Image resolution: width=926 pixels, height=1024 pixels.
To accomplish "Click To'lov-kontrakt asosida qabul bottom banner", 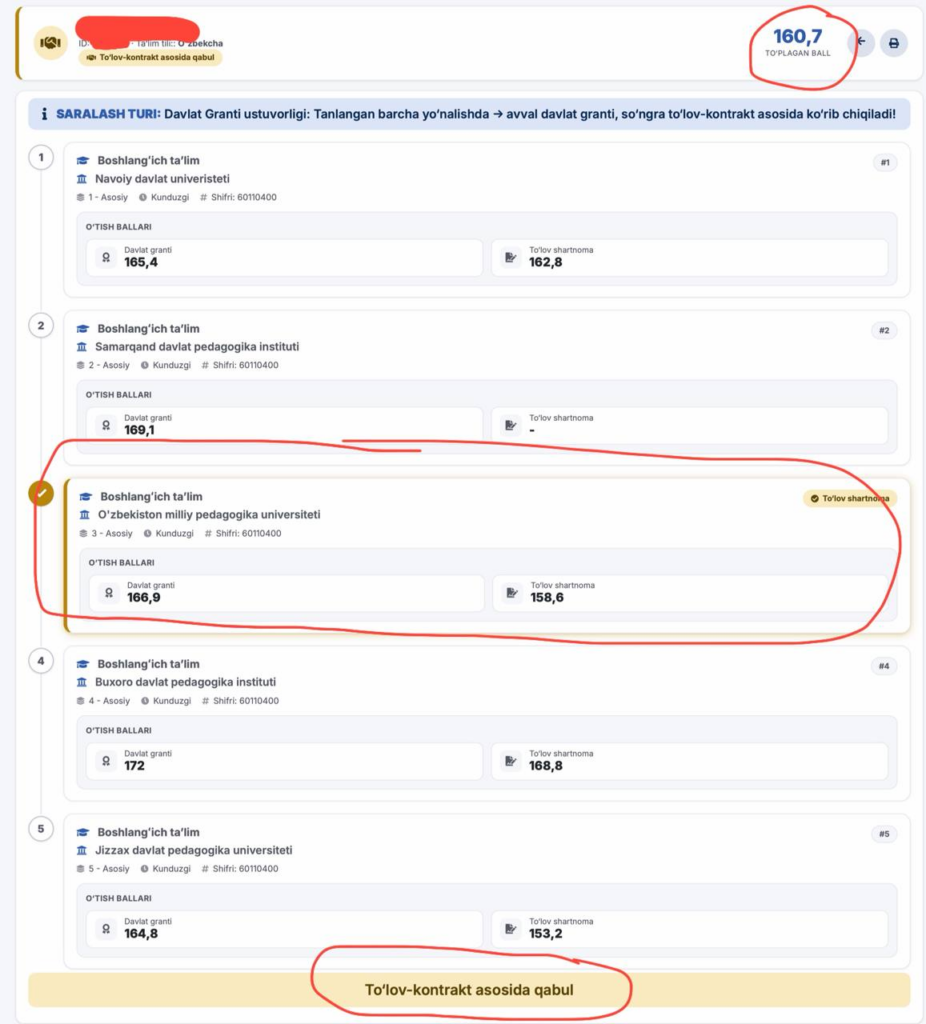I will [x=469, y=990].
